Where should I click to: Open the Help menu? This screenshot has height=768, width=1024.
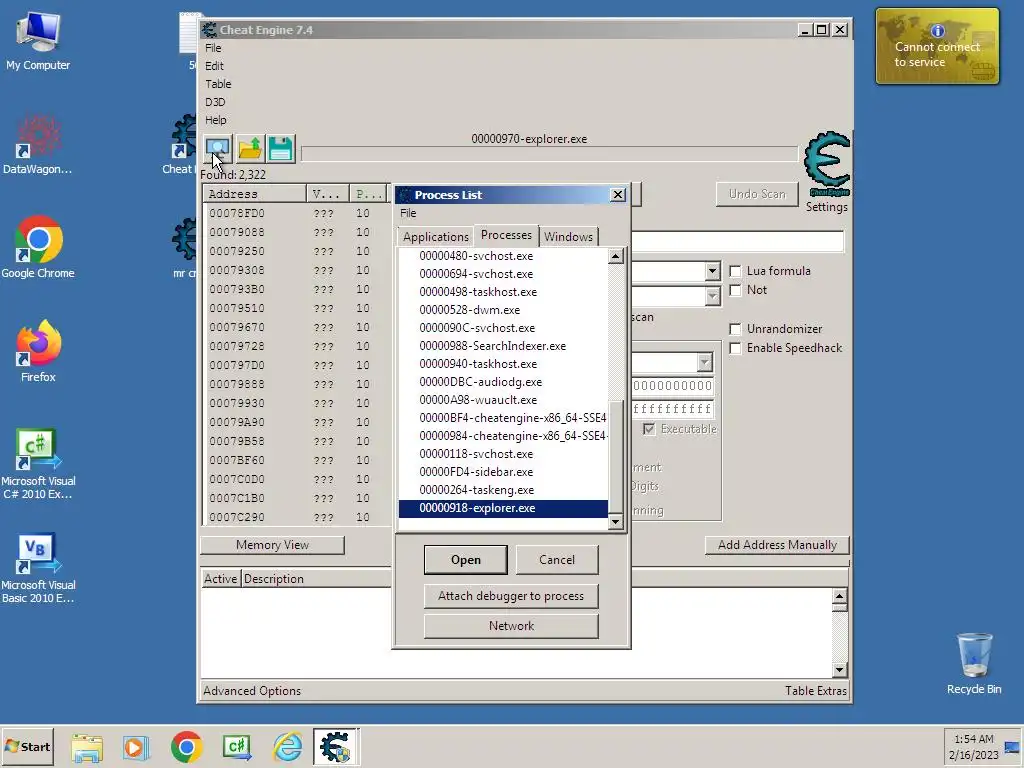point(216,120)
